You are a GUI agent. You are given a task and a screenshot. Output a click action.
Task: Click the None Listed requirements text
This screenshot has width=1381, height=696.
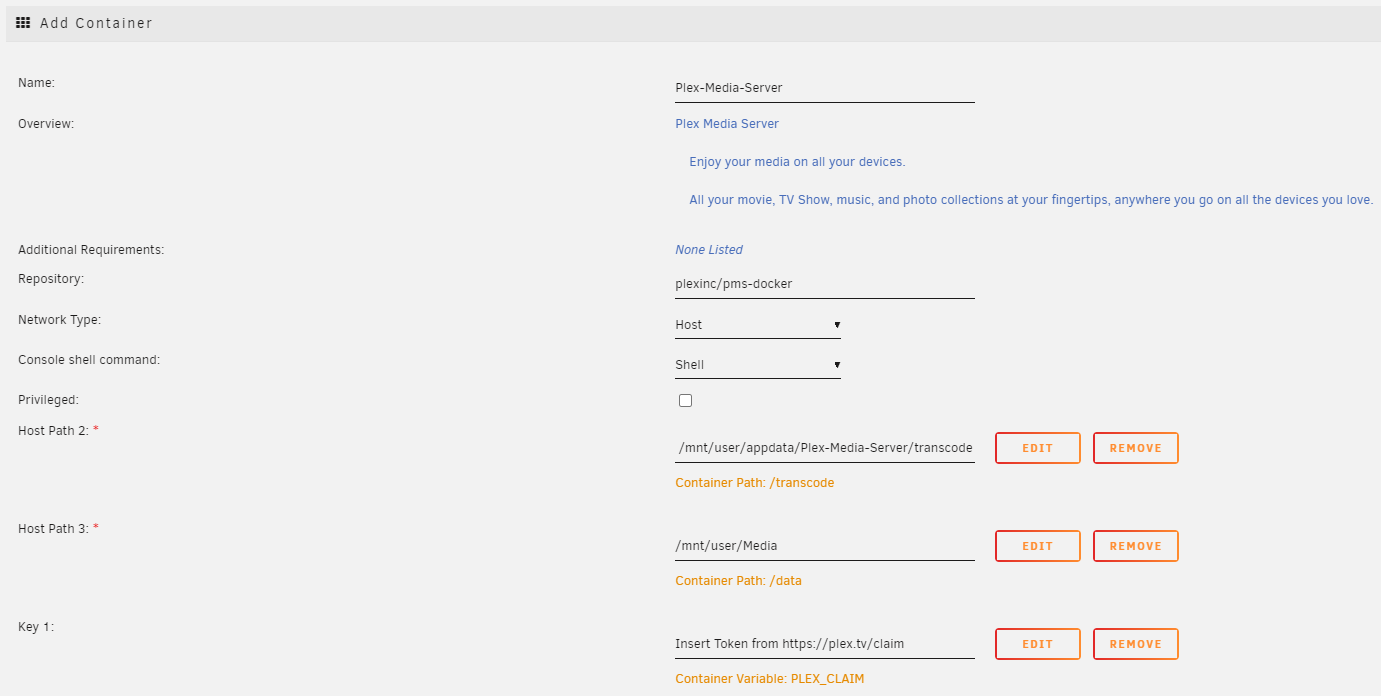click(709, 250)
